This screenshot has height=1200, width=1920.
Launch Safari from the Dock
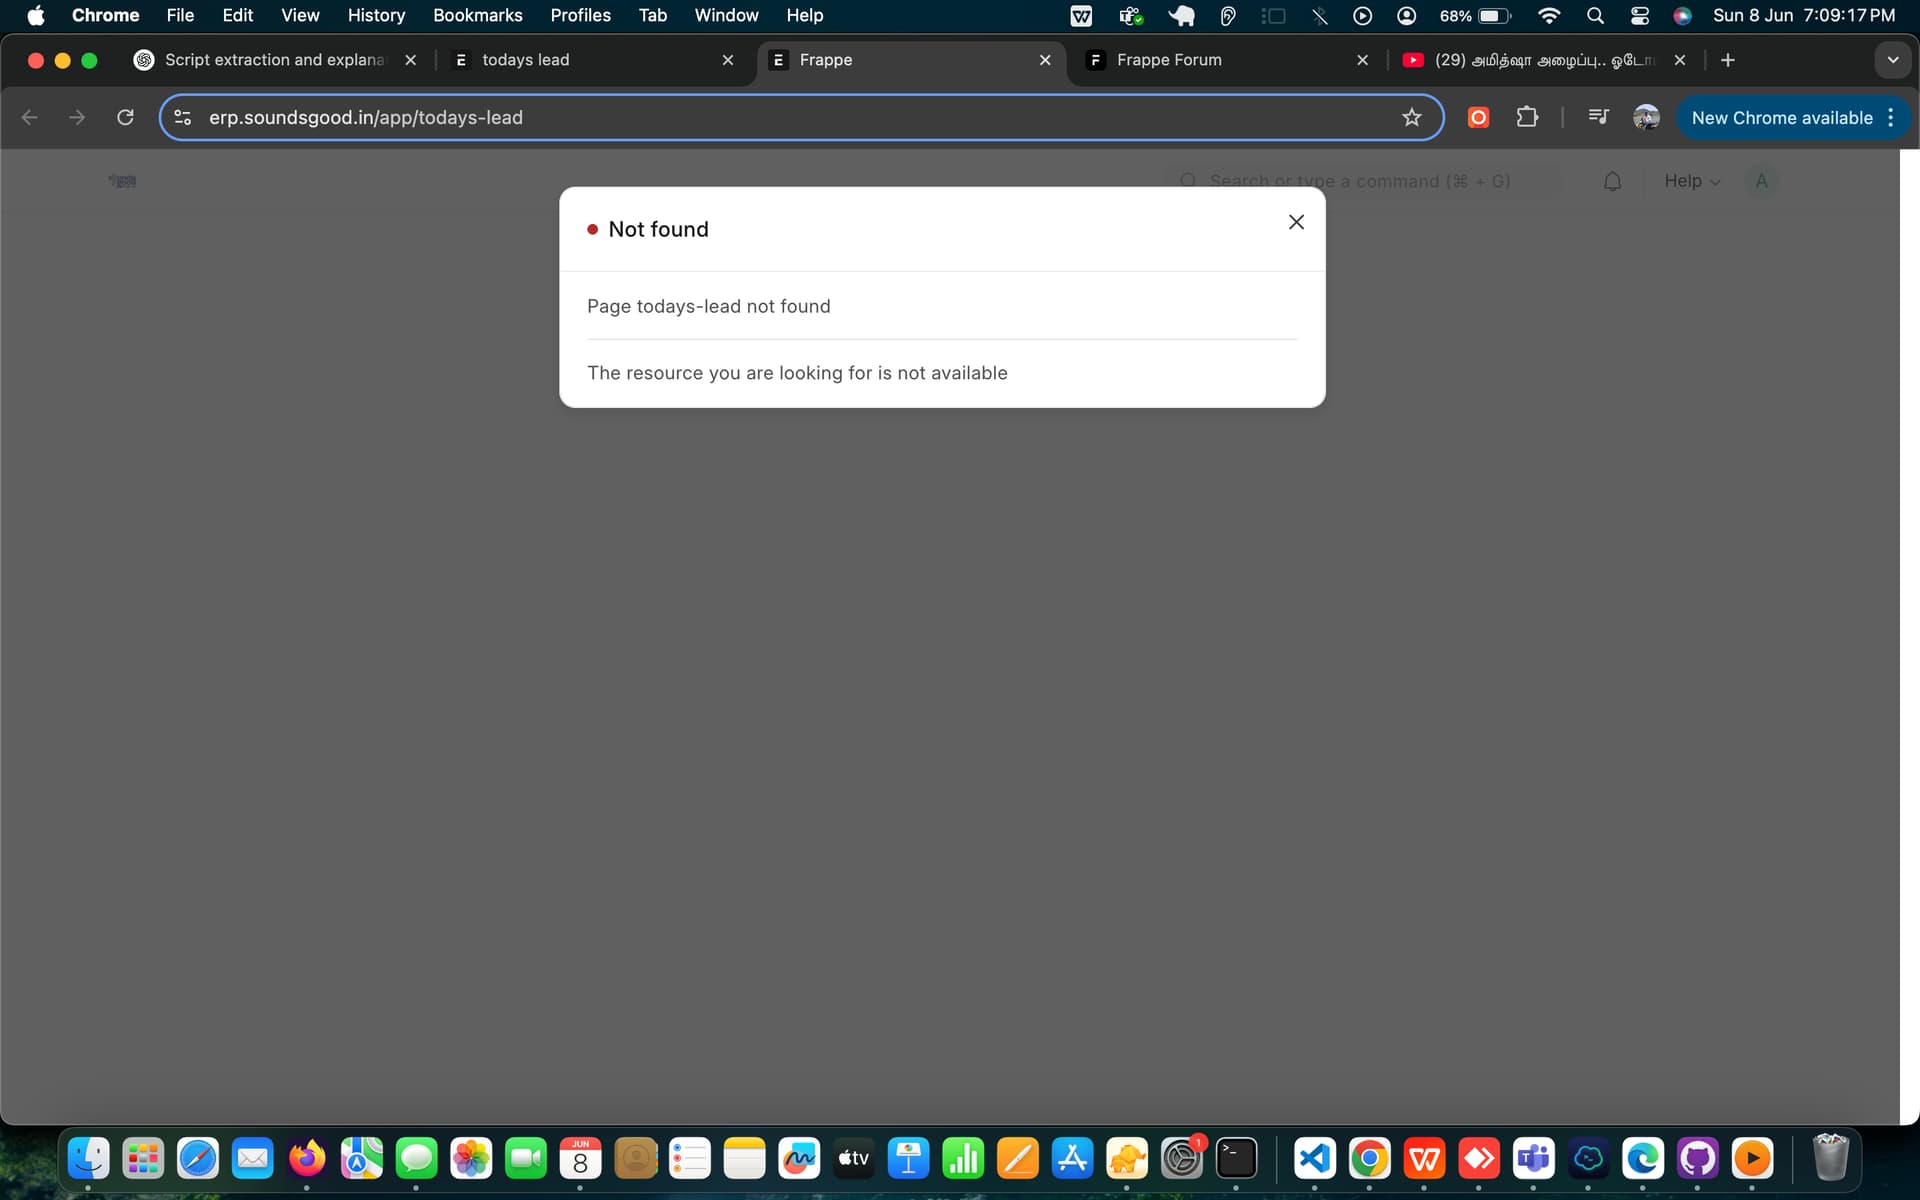point(198,1159)
